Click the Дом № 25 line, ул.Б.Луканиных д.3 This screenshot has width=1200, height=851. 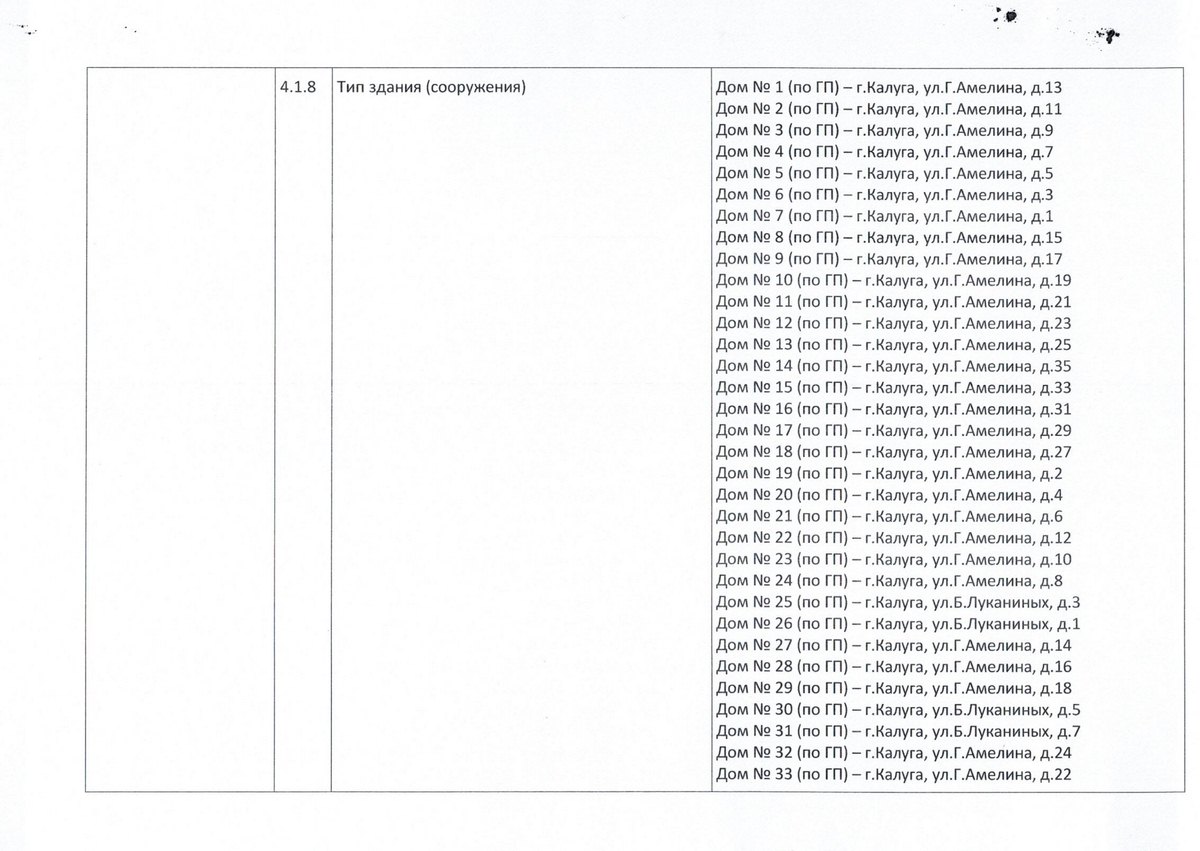(899, 602)
